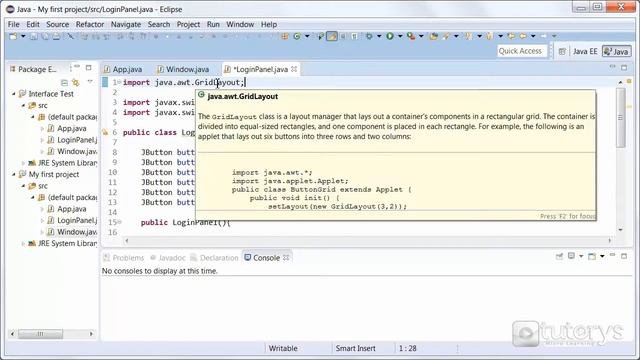
Task: Open the Source menu
Action: (58, 24)
